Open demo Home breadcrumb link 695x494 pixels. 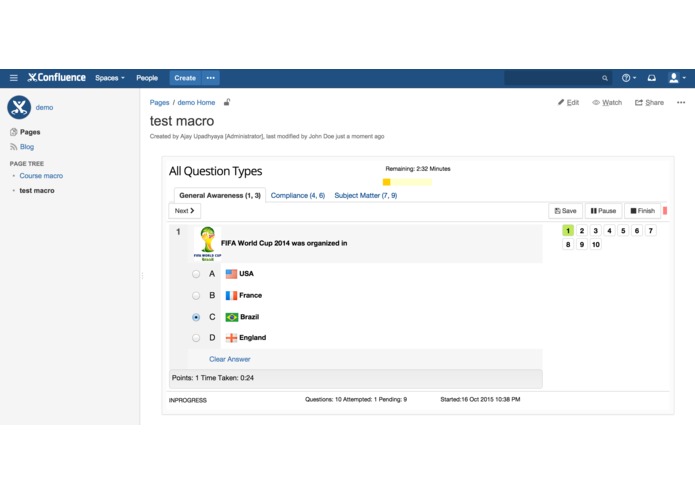click(196, 102)
